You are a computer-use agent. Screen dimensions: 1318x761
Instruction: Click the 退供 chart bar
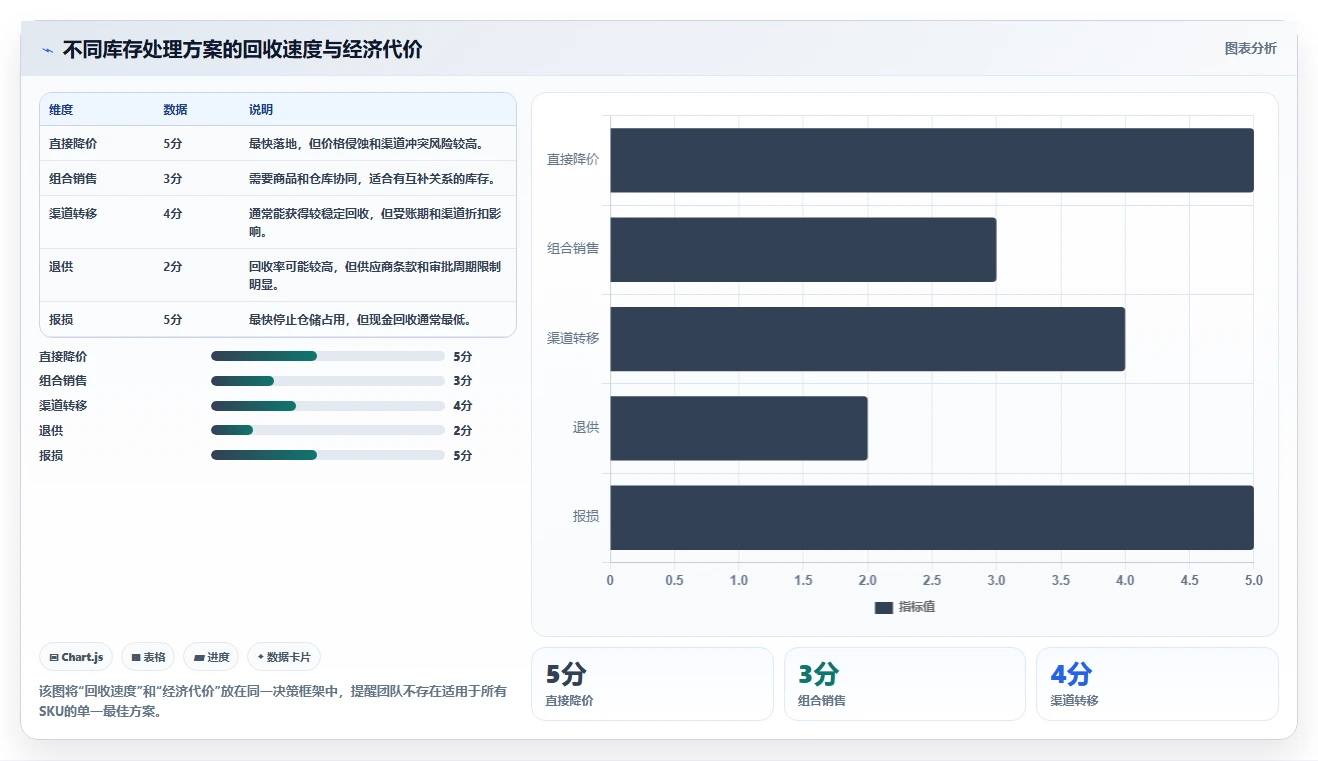(739, 428)
